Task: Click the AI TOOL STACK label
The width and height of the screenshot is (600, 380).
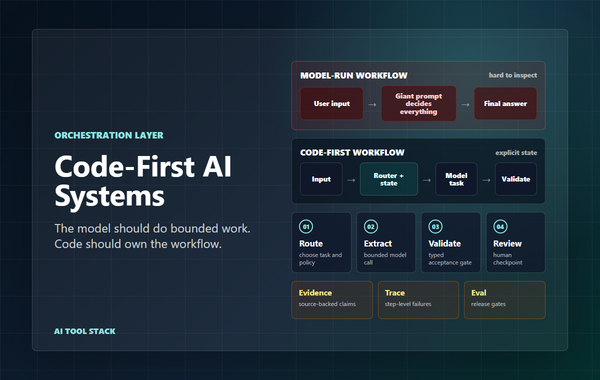Action: tap(85, 331)
